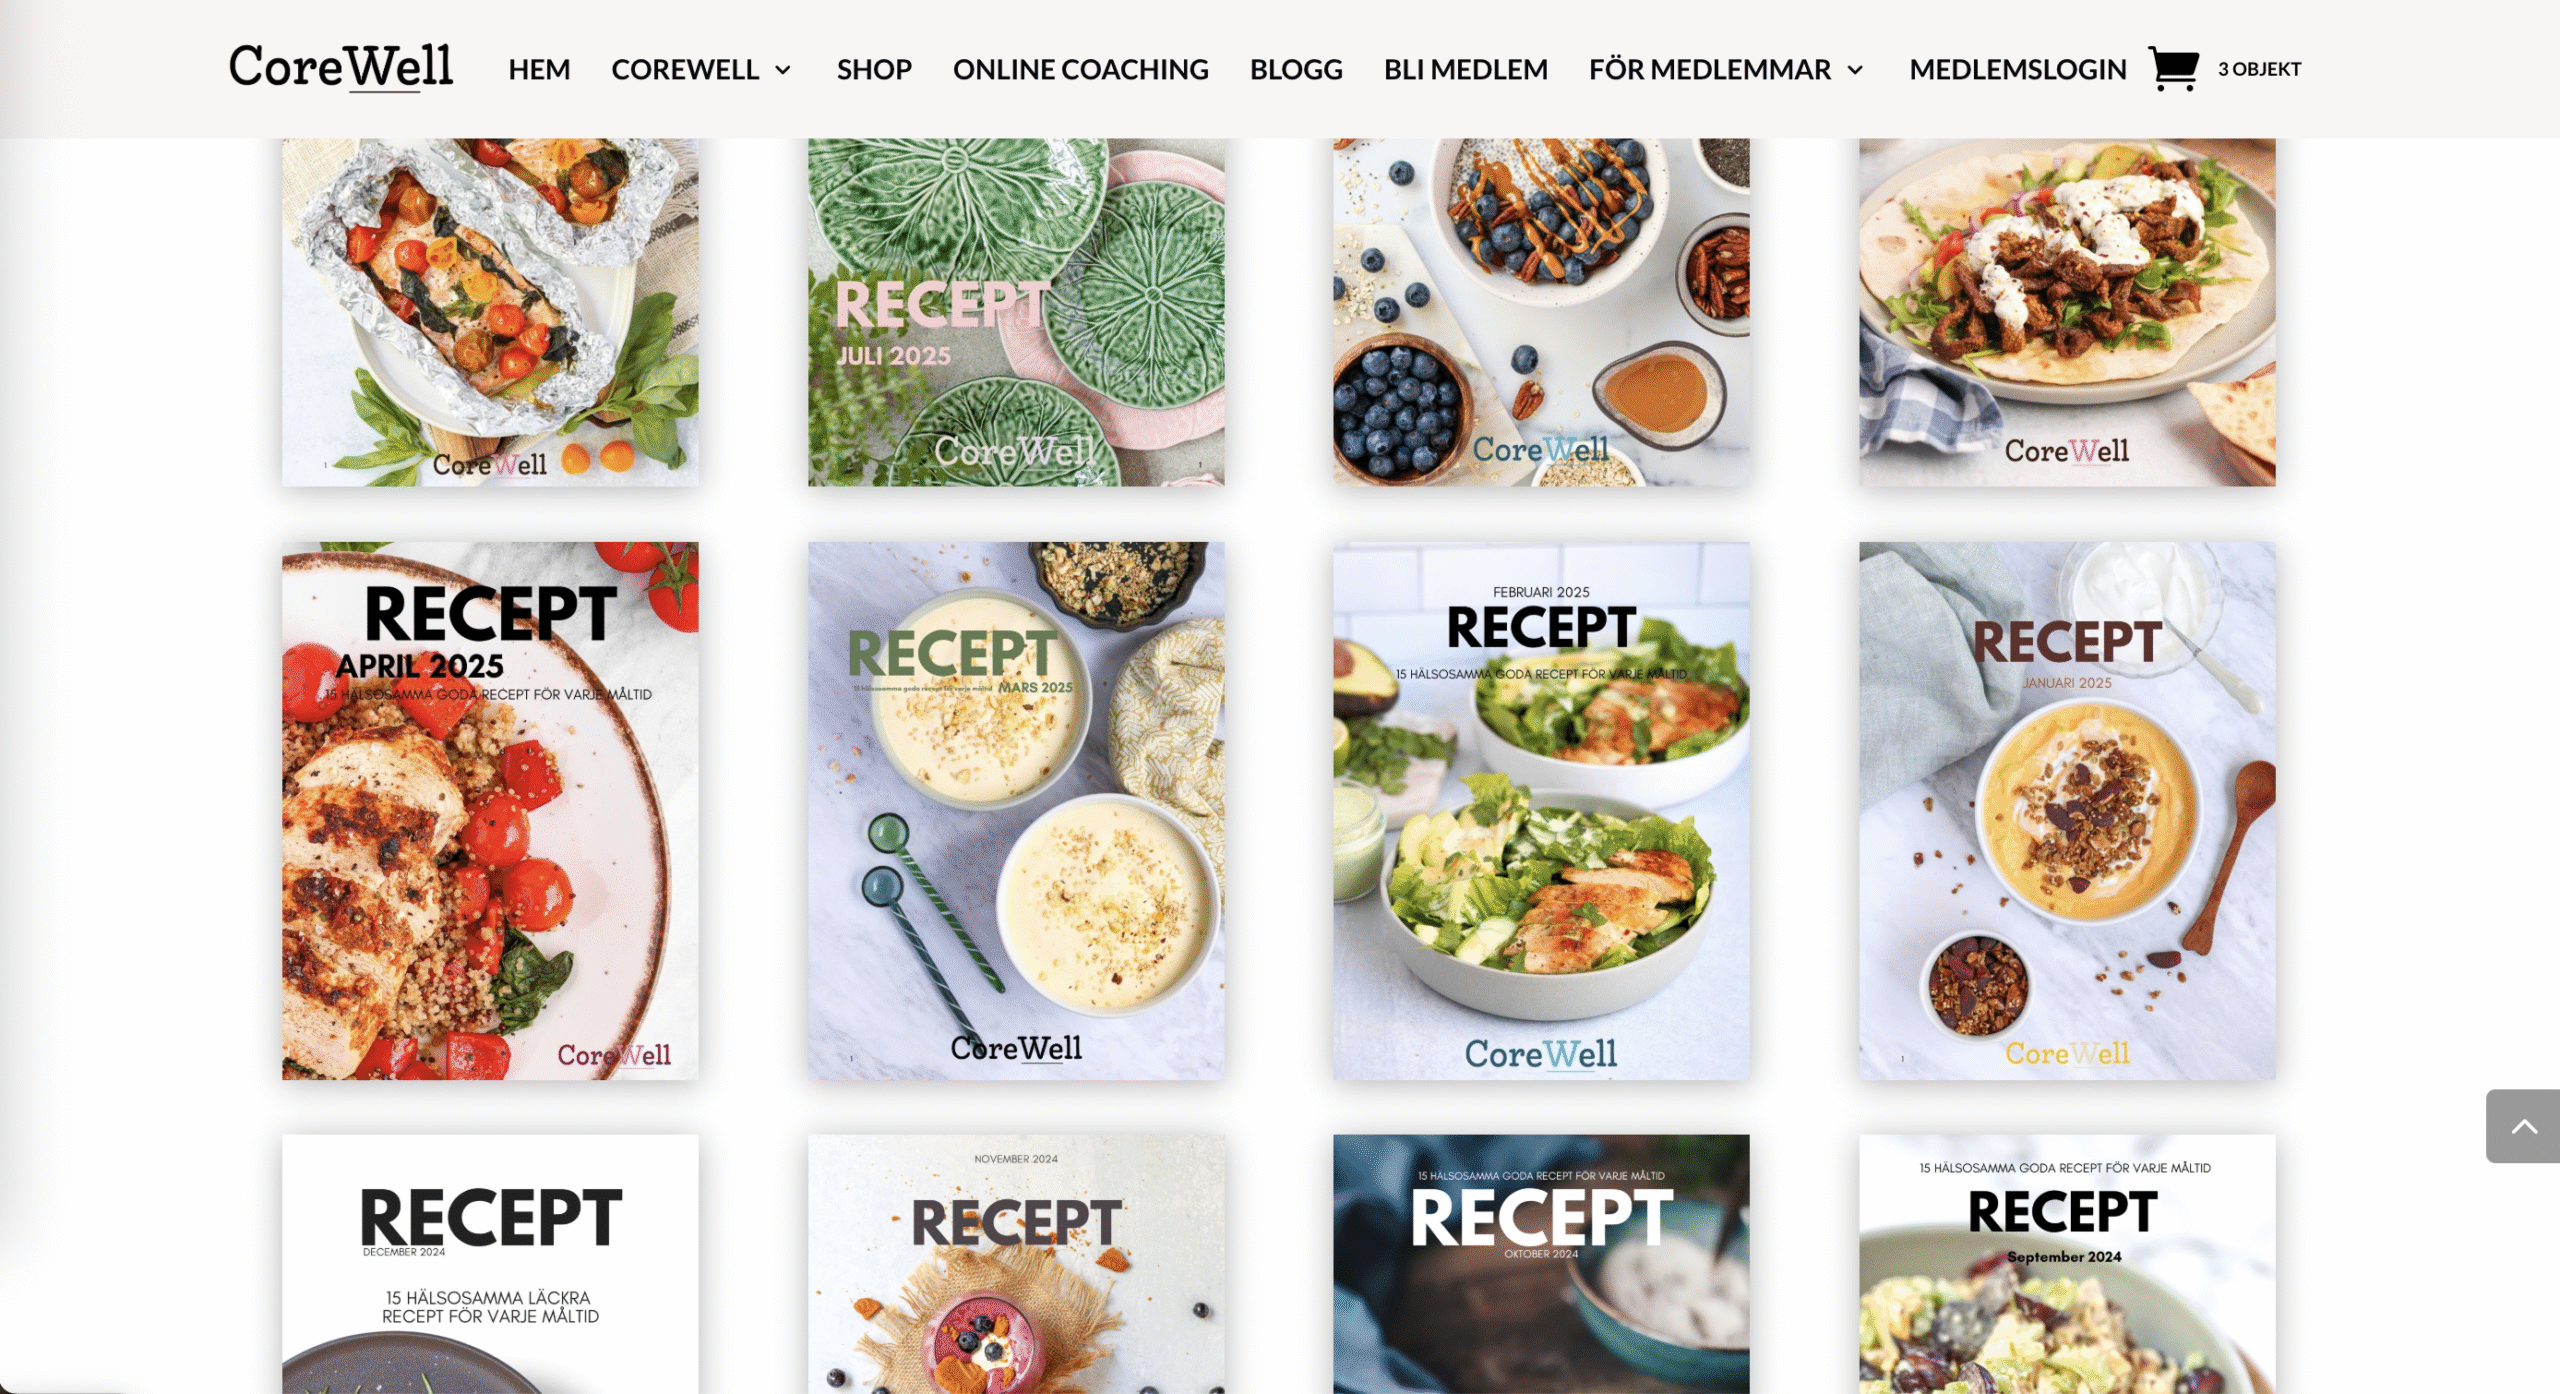Open the HEM menu item

[539, 69]
